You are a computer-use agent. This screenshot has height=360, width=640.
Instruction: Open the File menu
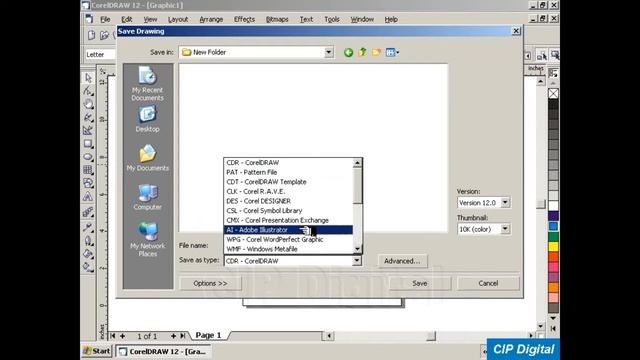(x=105, y=19)
